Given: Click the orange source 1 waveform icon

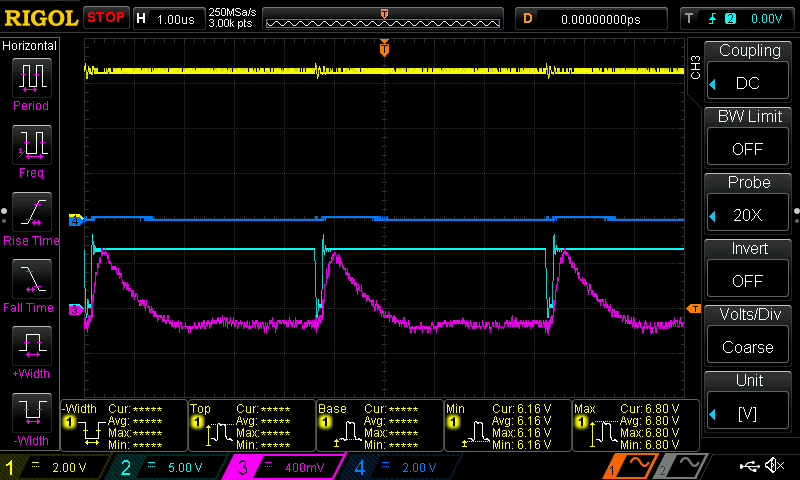Looking at the screenshot, I should [630, 466].
